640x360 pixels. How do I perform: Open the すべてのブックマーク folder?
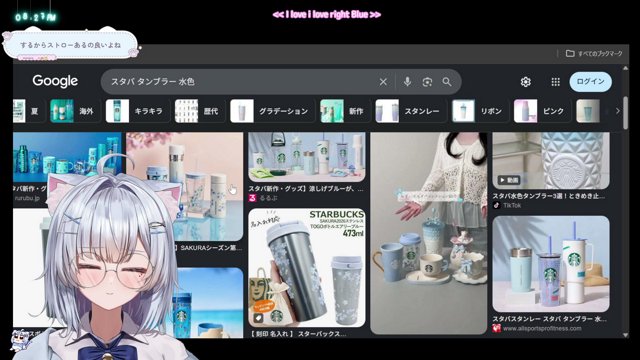594,53
